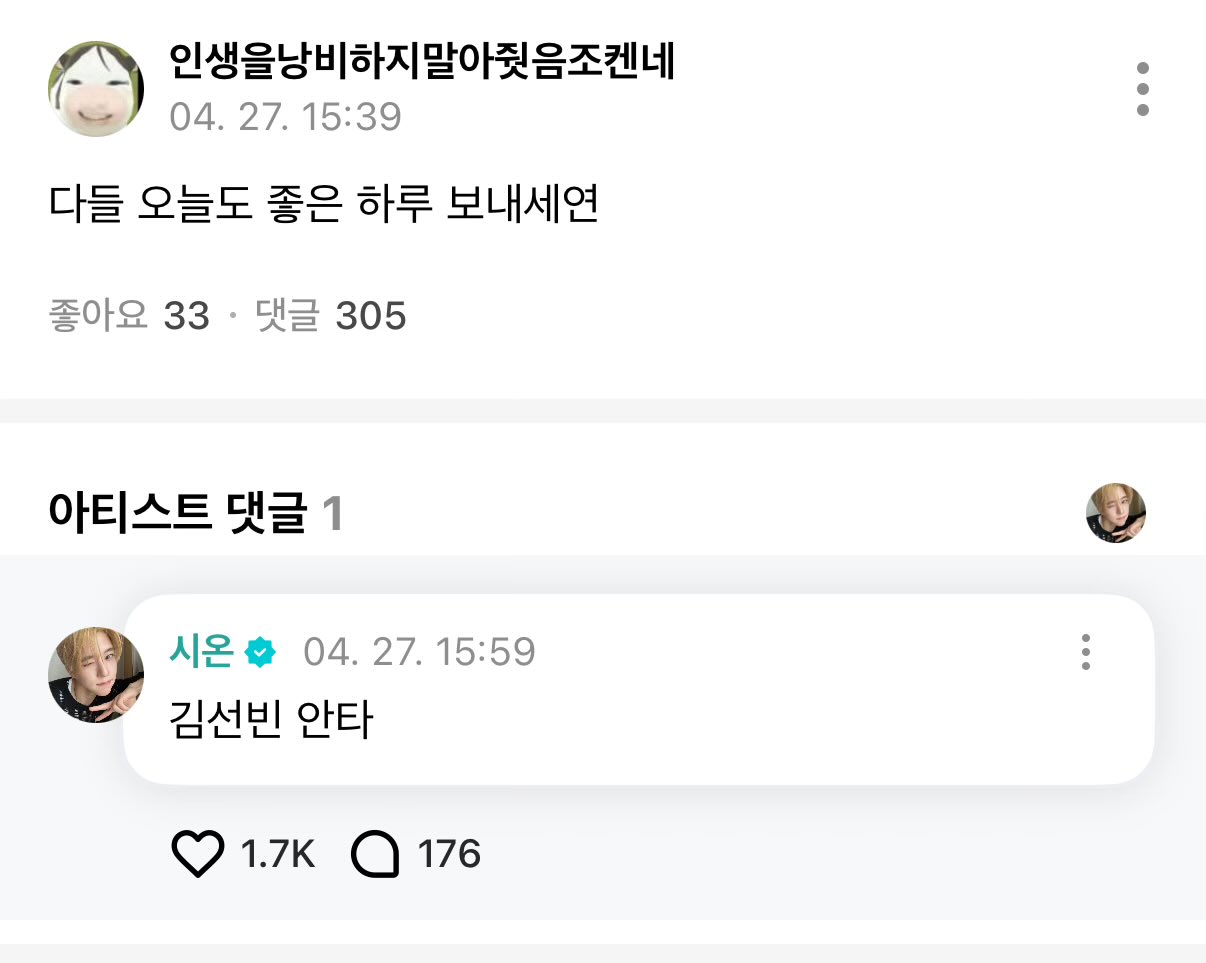This screenshot has width=1206, height=963.
Task: Open 시온's profile picture beside the comment
Action: (x=96, y=675)
